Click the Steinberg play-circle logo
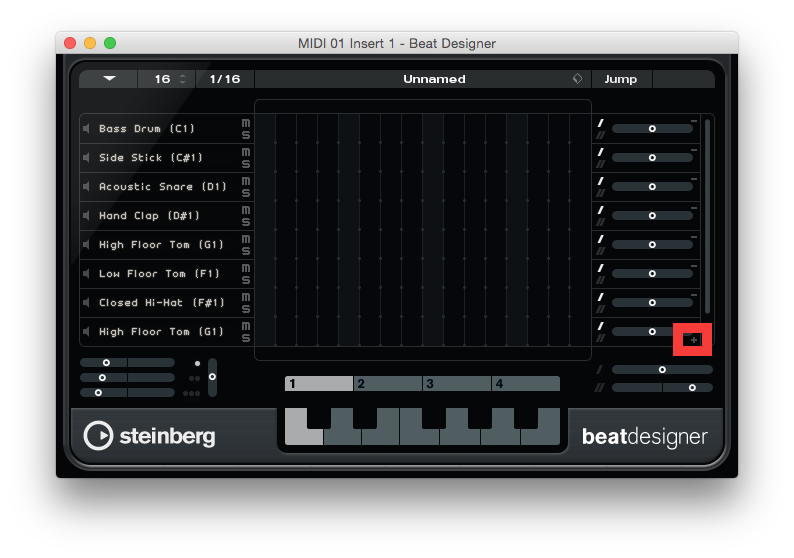This screenshot has width=794, height=558. 98,435
